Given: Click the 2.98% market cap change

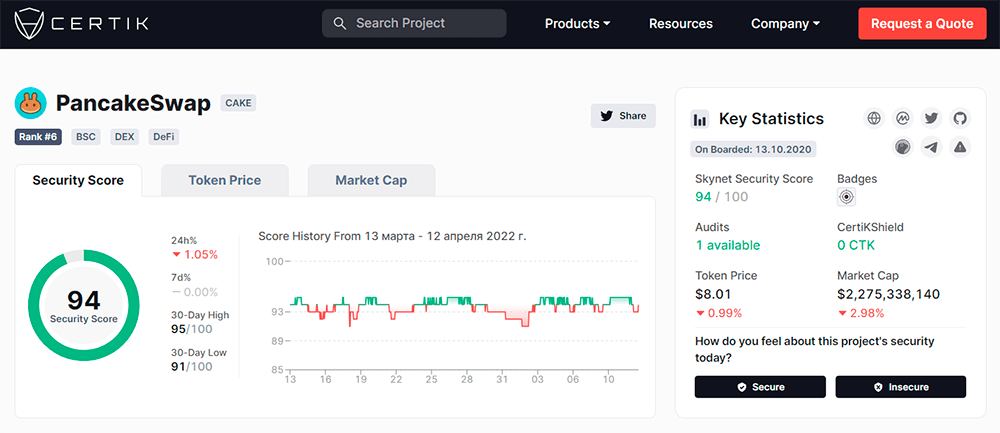Looking at the screenshot, I should tap(861, 313).
